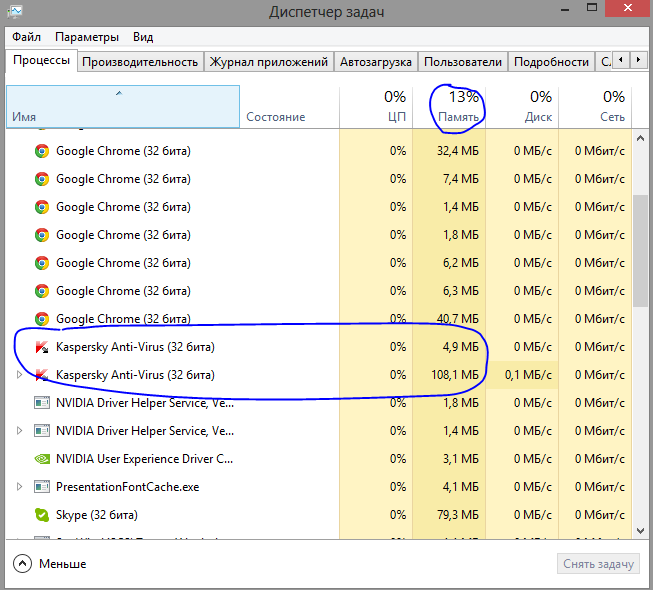Click Chrome icon in the 6,3 МБ row
Image resolution: width=653 pixels, height=590 pixels.
(42, 291)
